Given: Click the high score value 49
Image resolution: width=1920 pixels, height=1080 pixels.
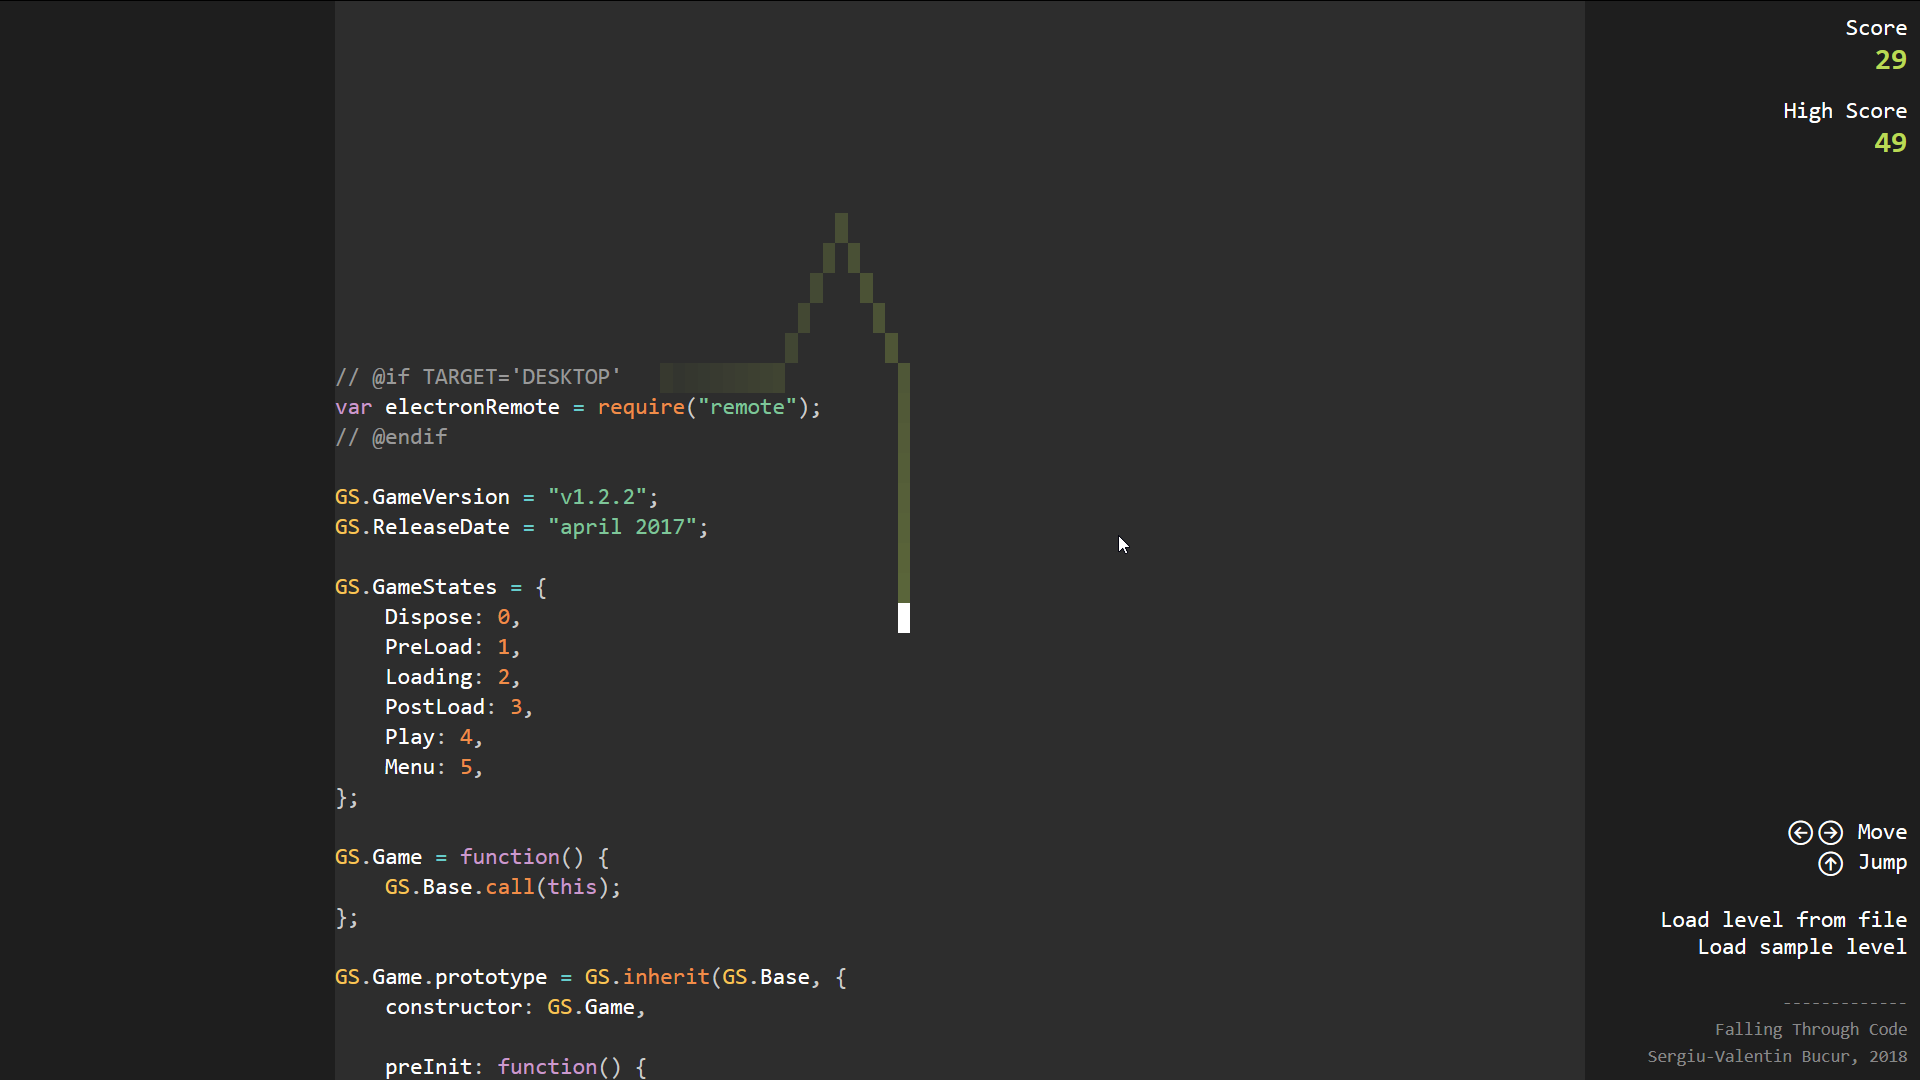Looking at the screenshot, I should [x=1890, y=143].
